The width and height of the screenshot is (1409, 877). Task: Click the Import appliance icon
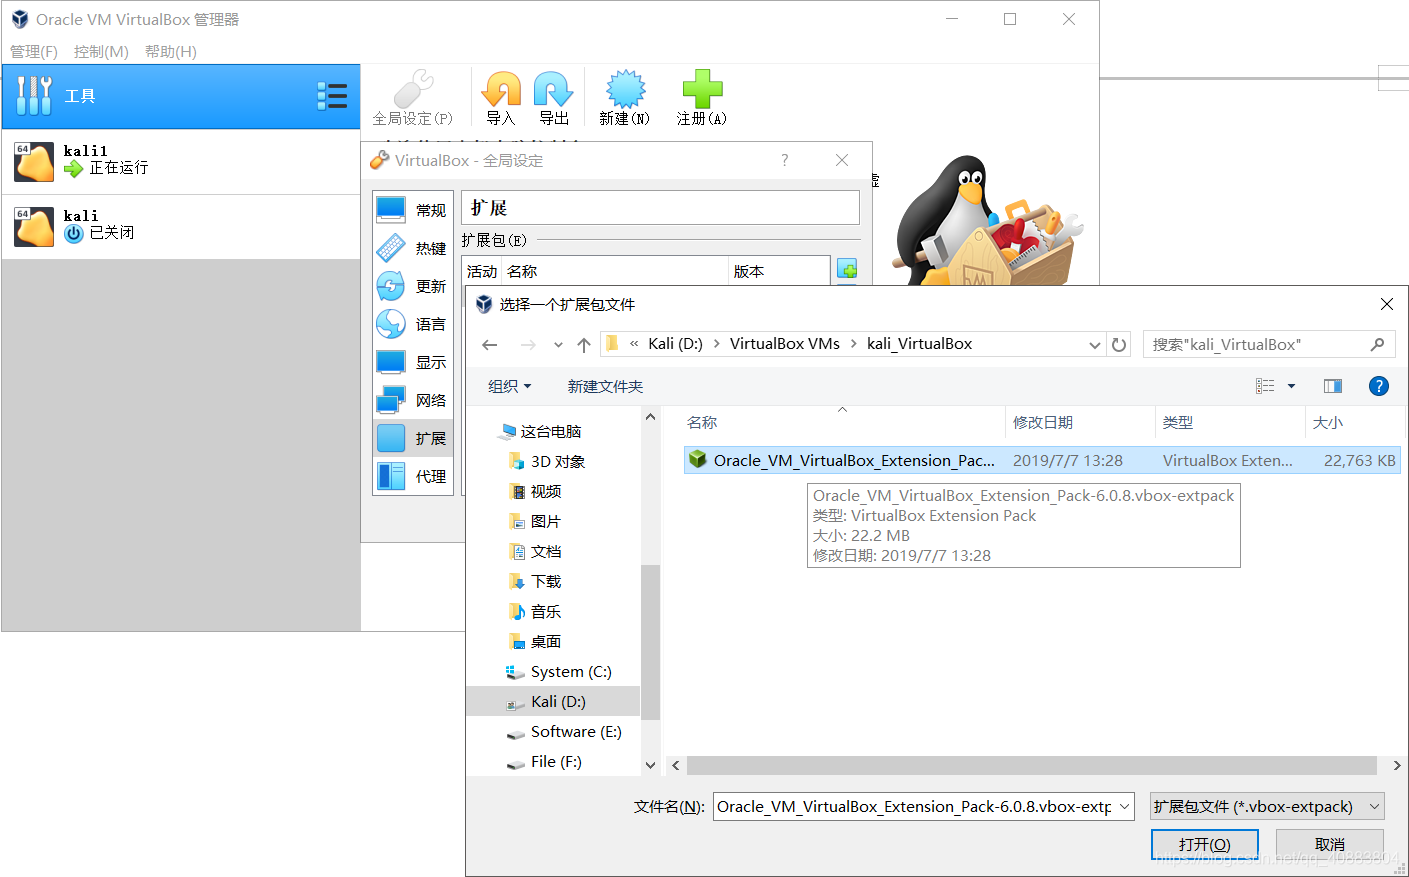(x=501, y=89)
